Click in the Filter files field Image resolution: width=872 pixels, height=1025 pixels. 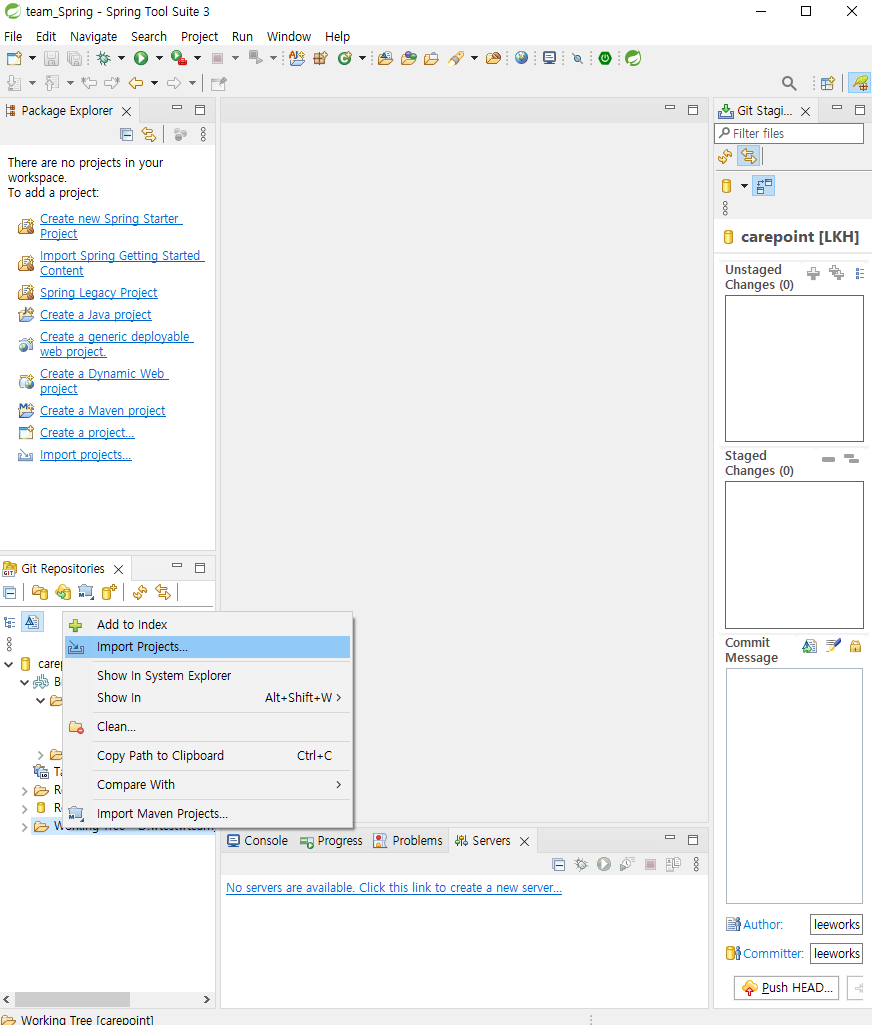pyautogui.click(x=789, y=133)
